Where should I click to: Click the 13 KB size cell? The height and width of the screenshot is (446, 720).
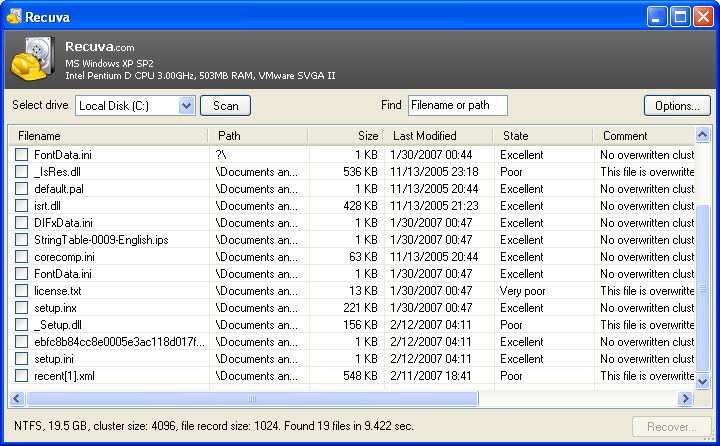[363, 291]
